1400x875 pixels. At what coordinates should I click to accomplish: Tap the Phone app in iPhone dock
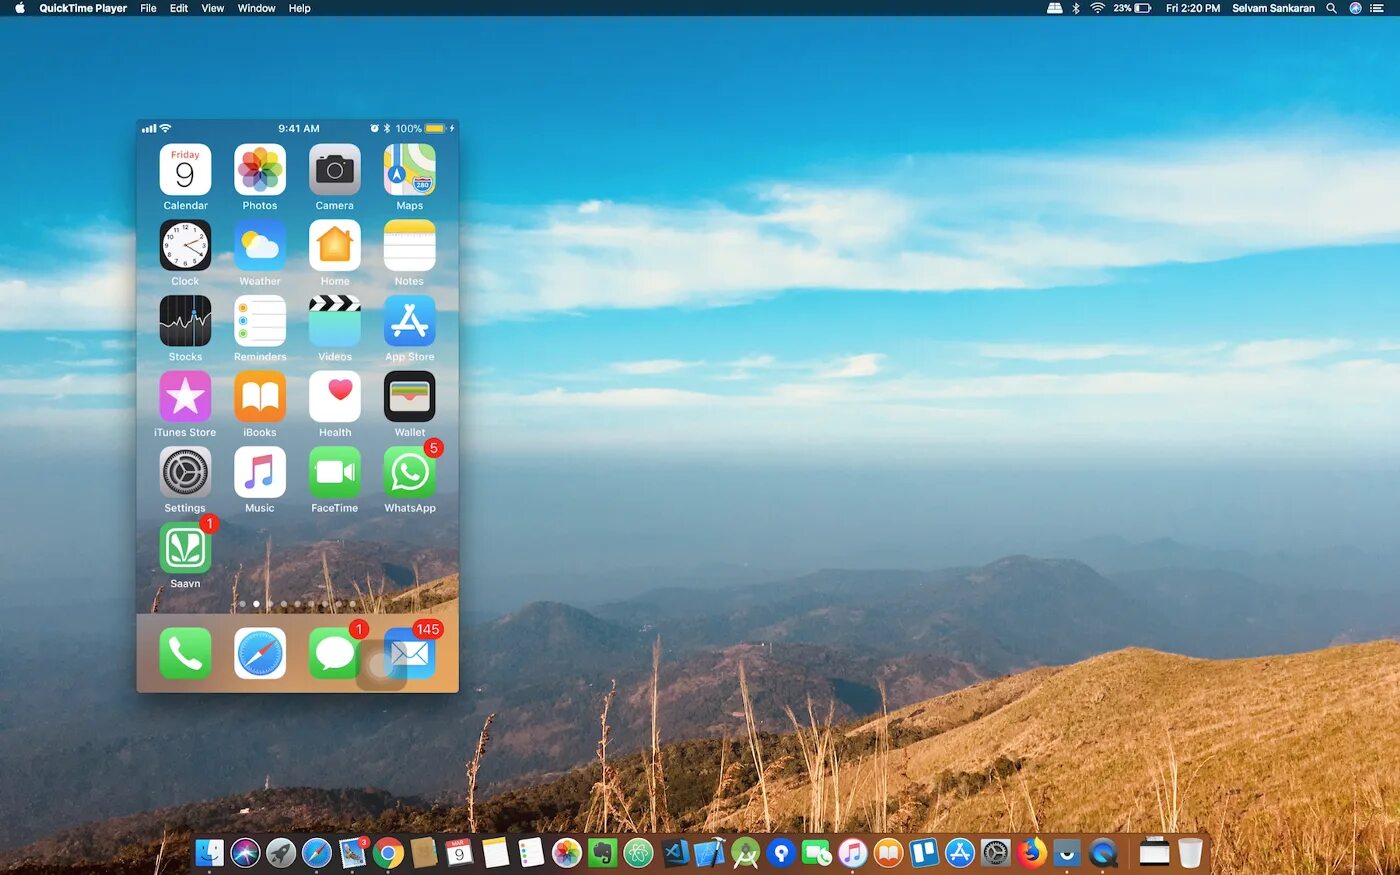click(185, 654)
